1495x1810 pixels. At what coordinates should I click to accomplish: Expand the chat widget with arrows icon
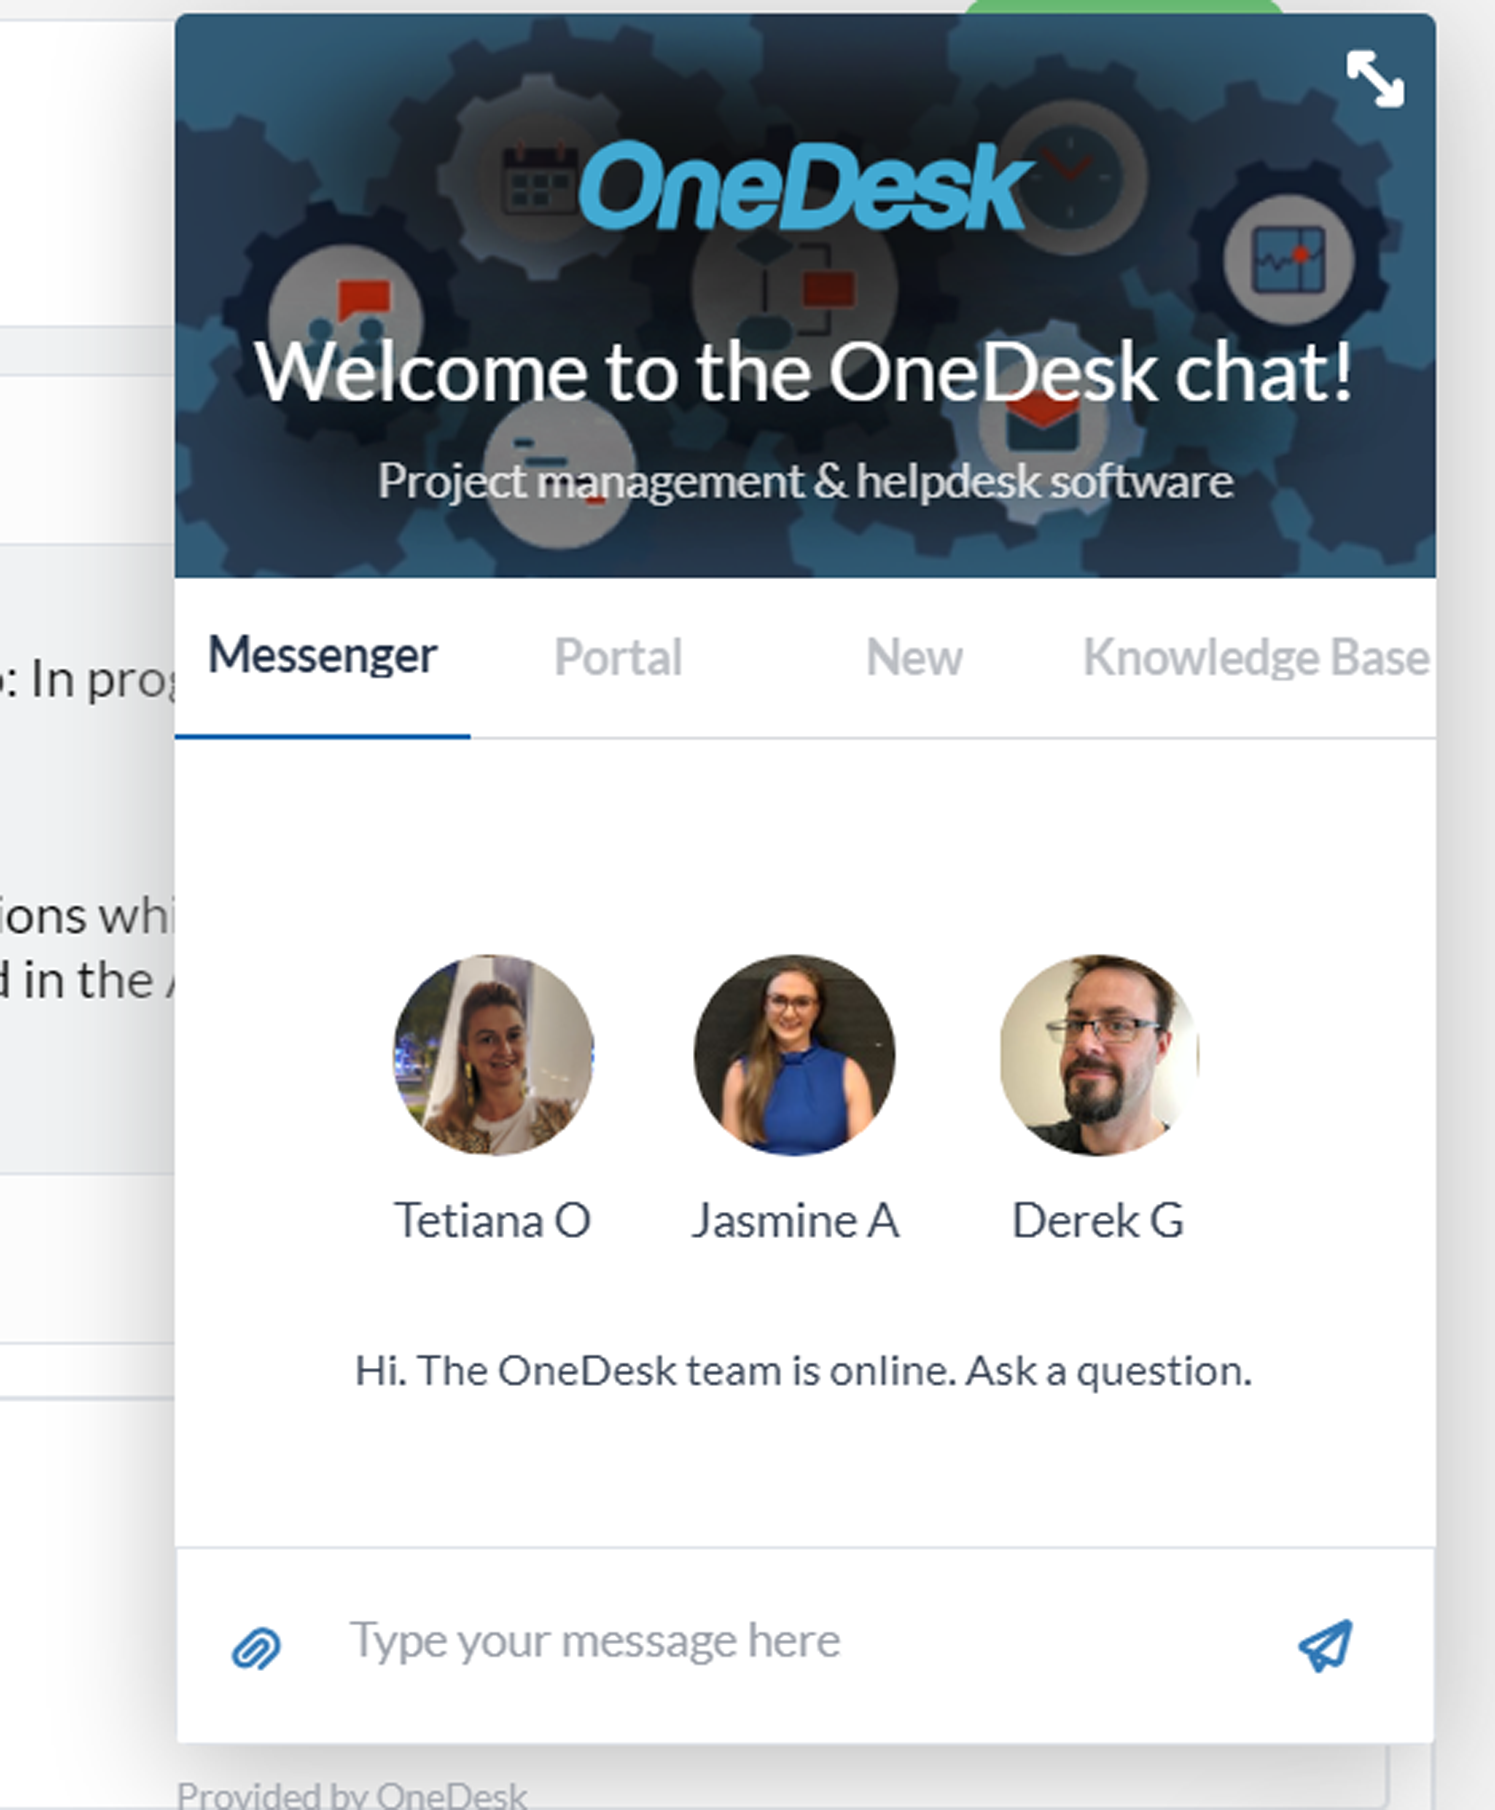tap(1375, 79)
